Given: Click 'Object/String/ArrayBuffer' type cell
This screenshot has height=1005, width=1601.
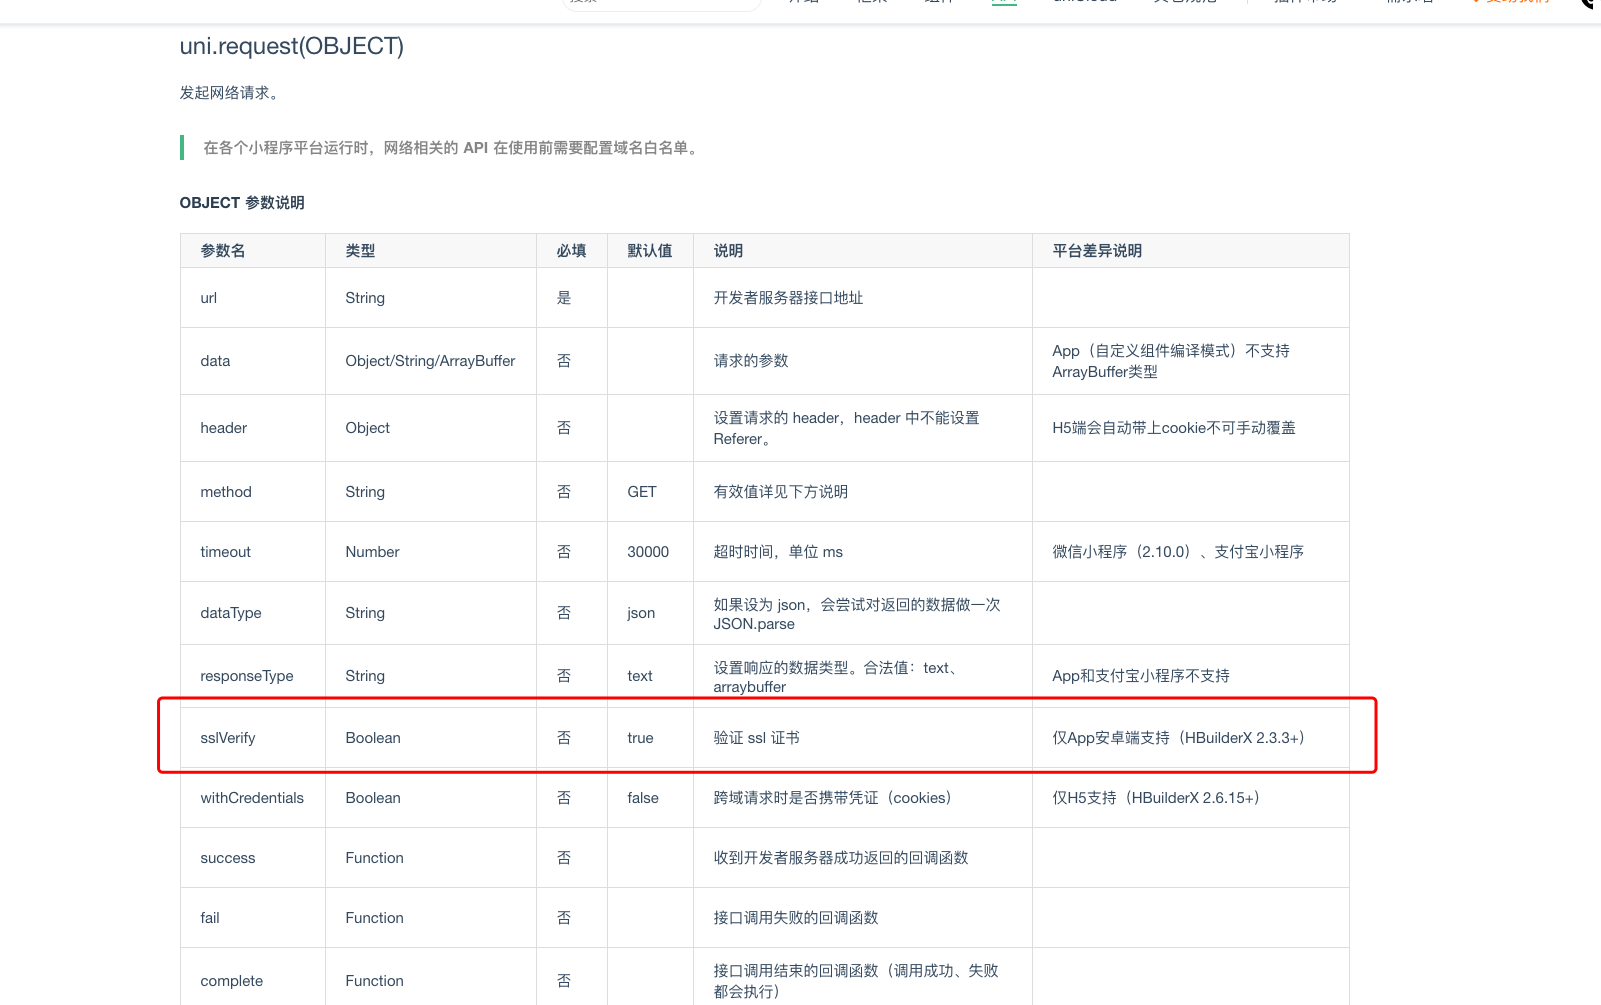Looking at the screenshot, I should click(430, 361).
